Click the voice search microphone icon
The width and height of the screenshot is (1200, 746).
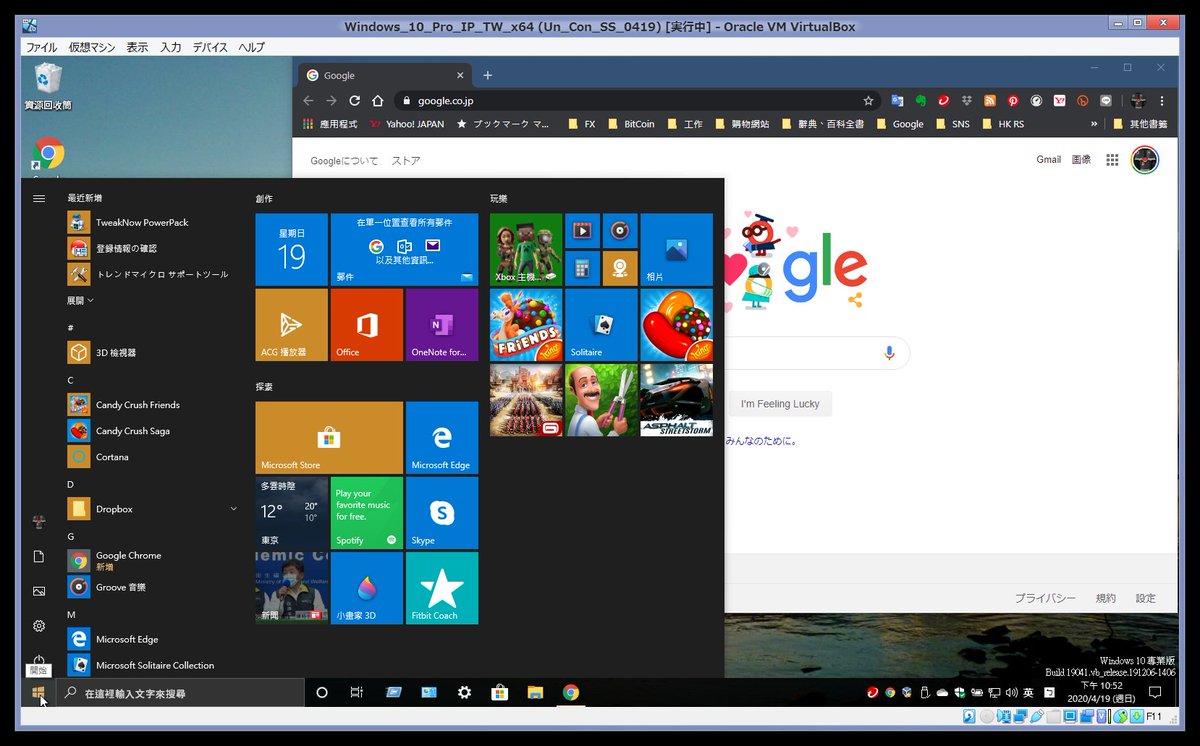[x=889, y=353]
